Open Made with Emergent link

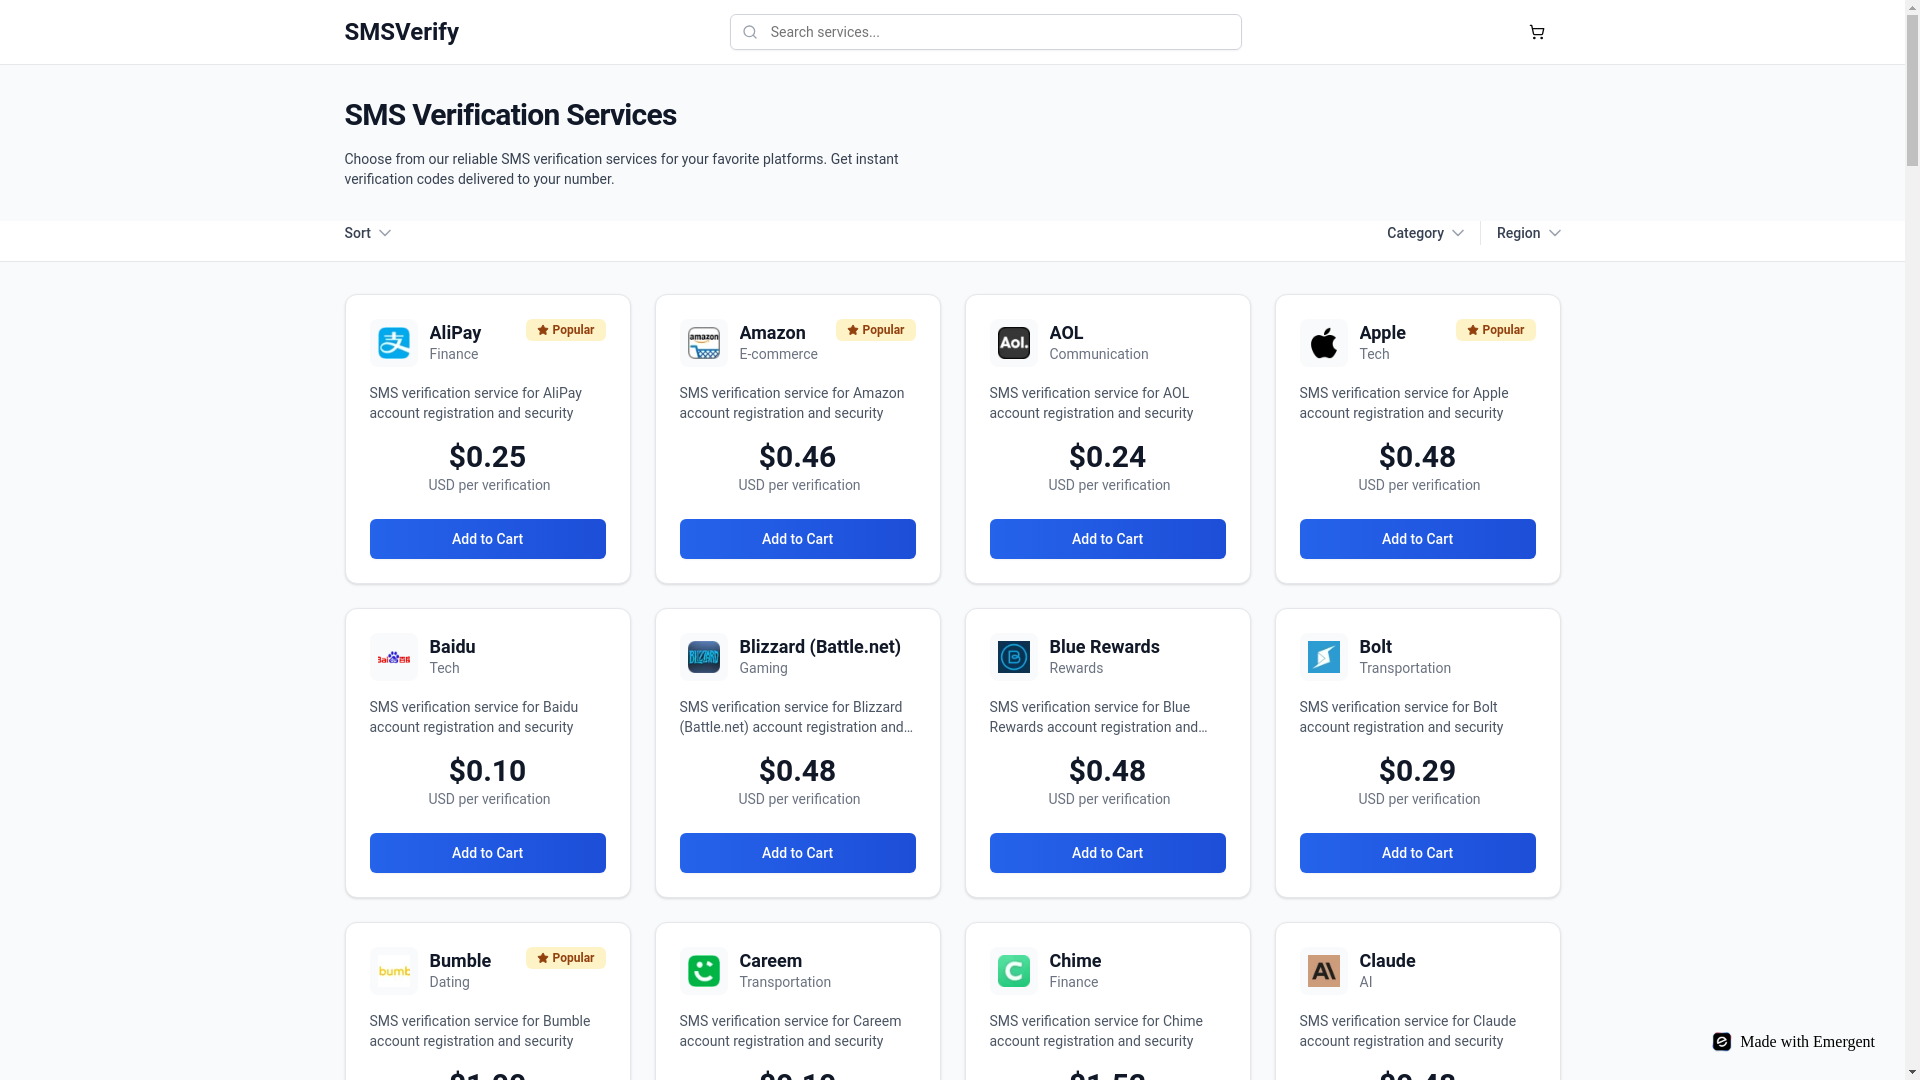(x=1793, y=1041)
